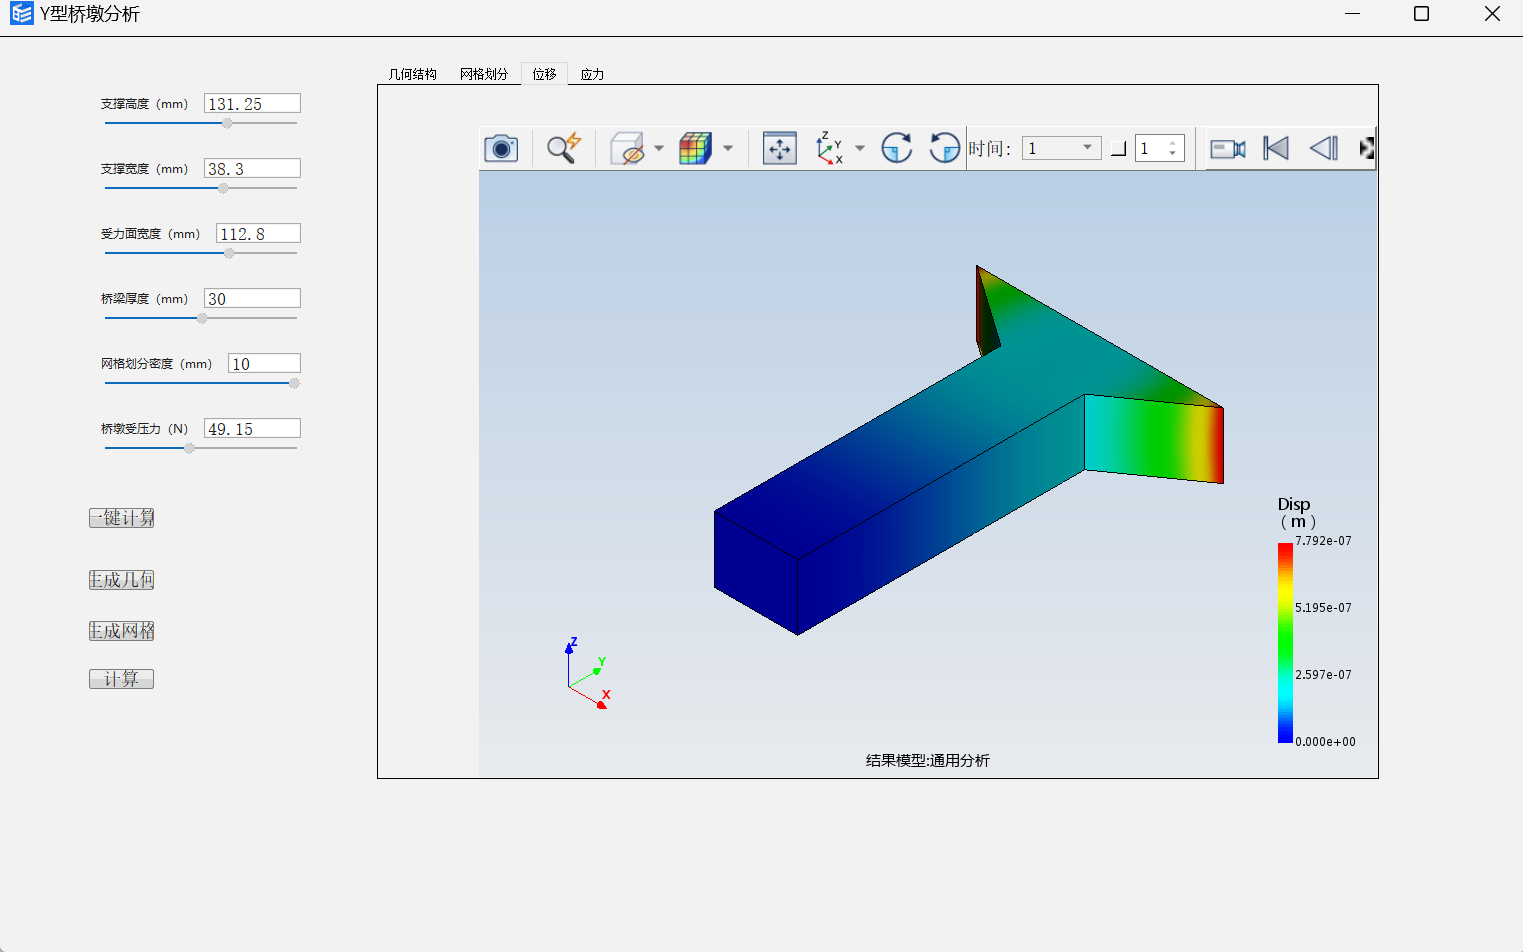Jump to first frame playback icon

(1276, 148)
